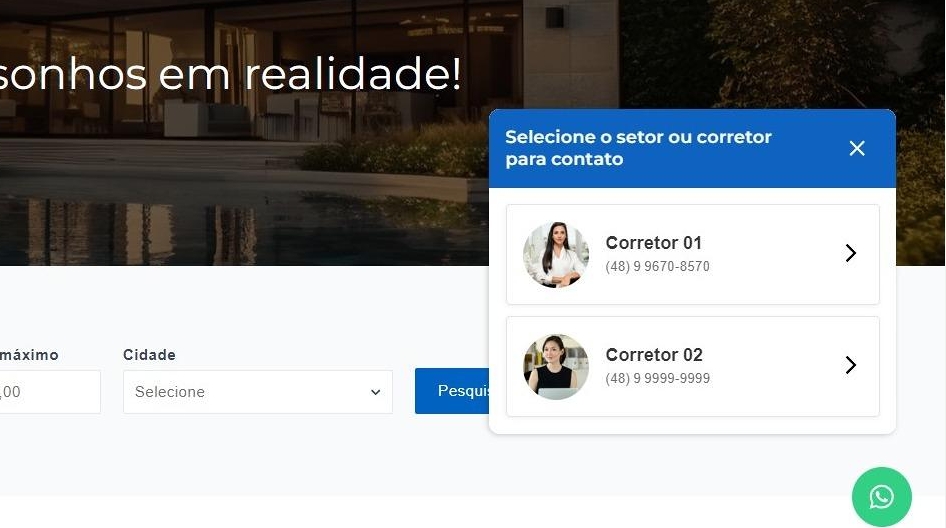Click the Cidade dropdown chevron arrow
Image resolution: width=946 pixels, height=528 pixels.
[375, 392]
